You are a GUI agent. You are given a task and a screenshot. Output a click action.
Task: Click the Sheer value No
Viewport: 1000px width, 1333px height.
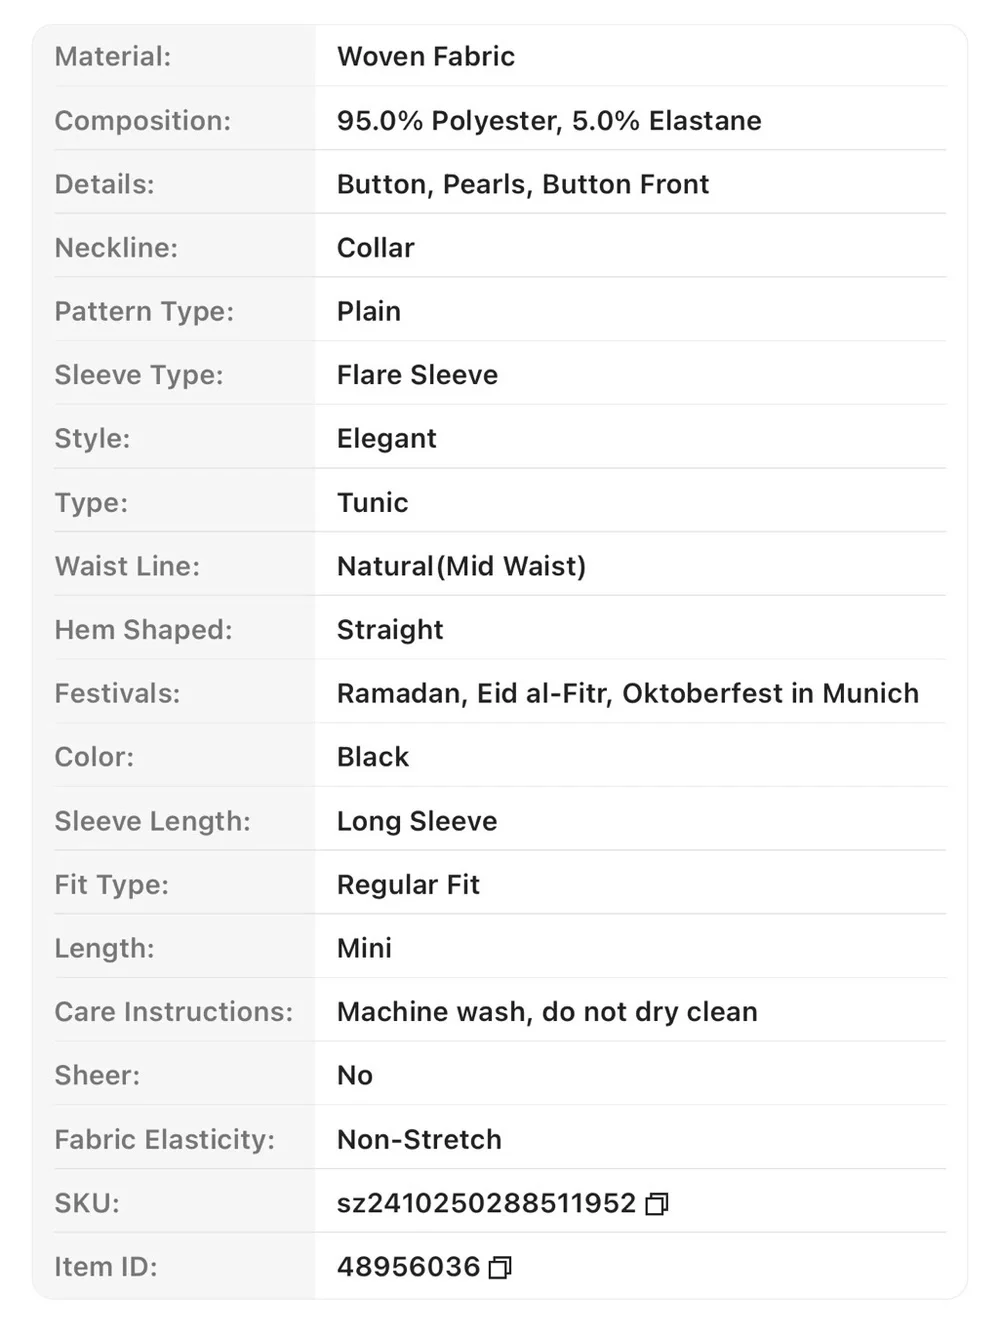(x=355, y=1076)
